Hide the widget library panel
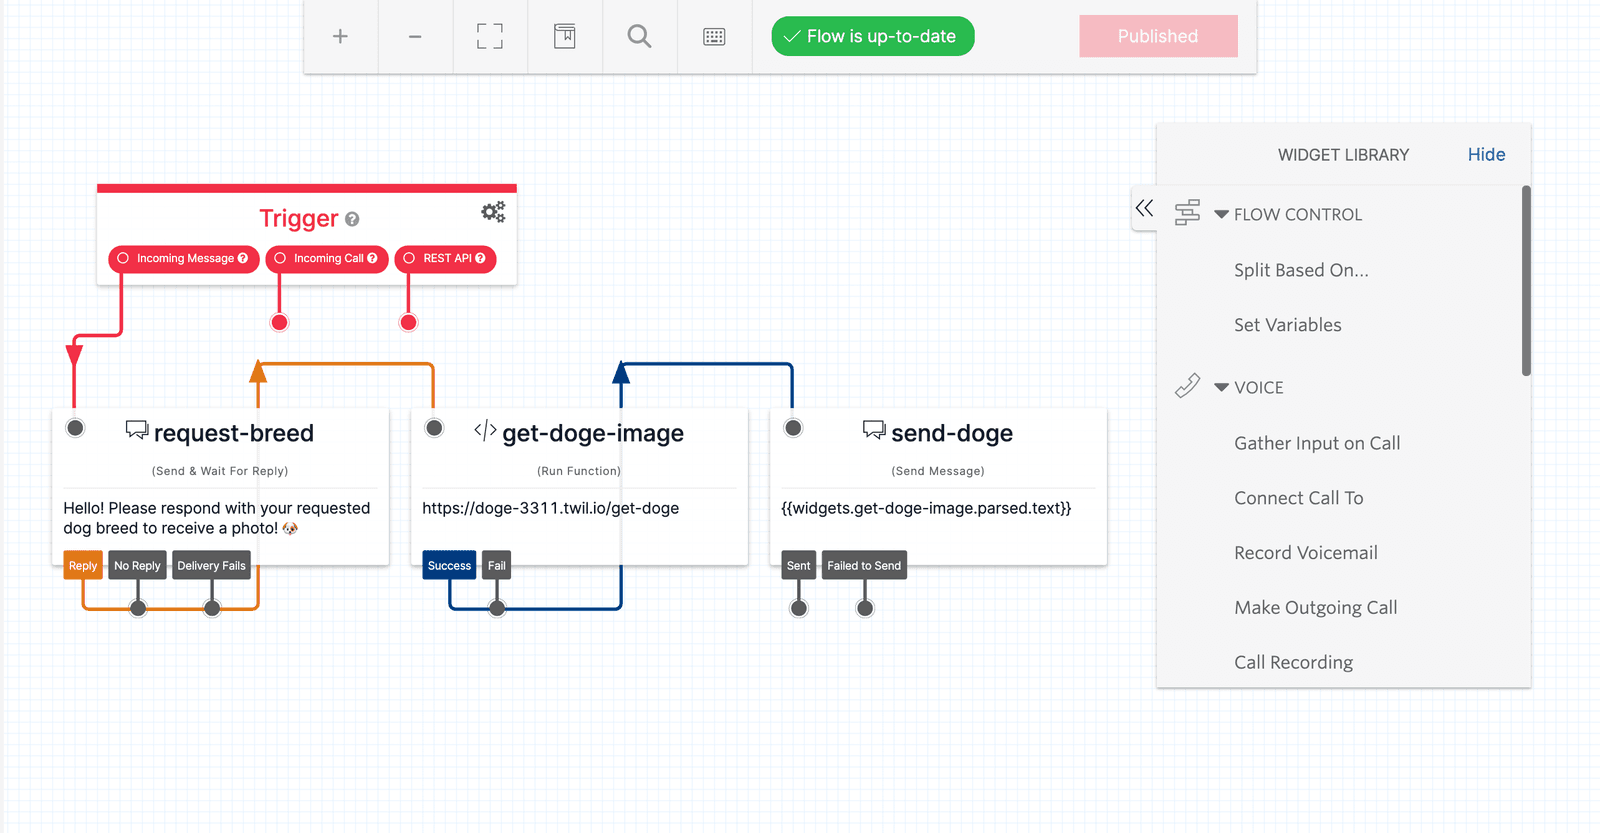Image resolution: width=1600 pixels, height=833 pixels. coord(1486,155)
